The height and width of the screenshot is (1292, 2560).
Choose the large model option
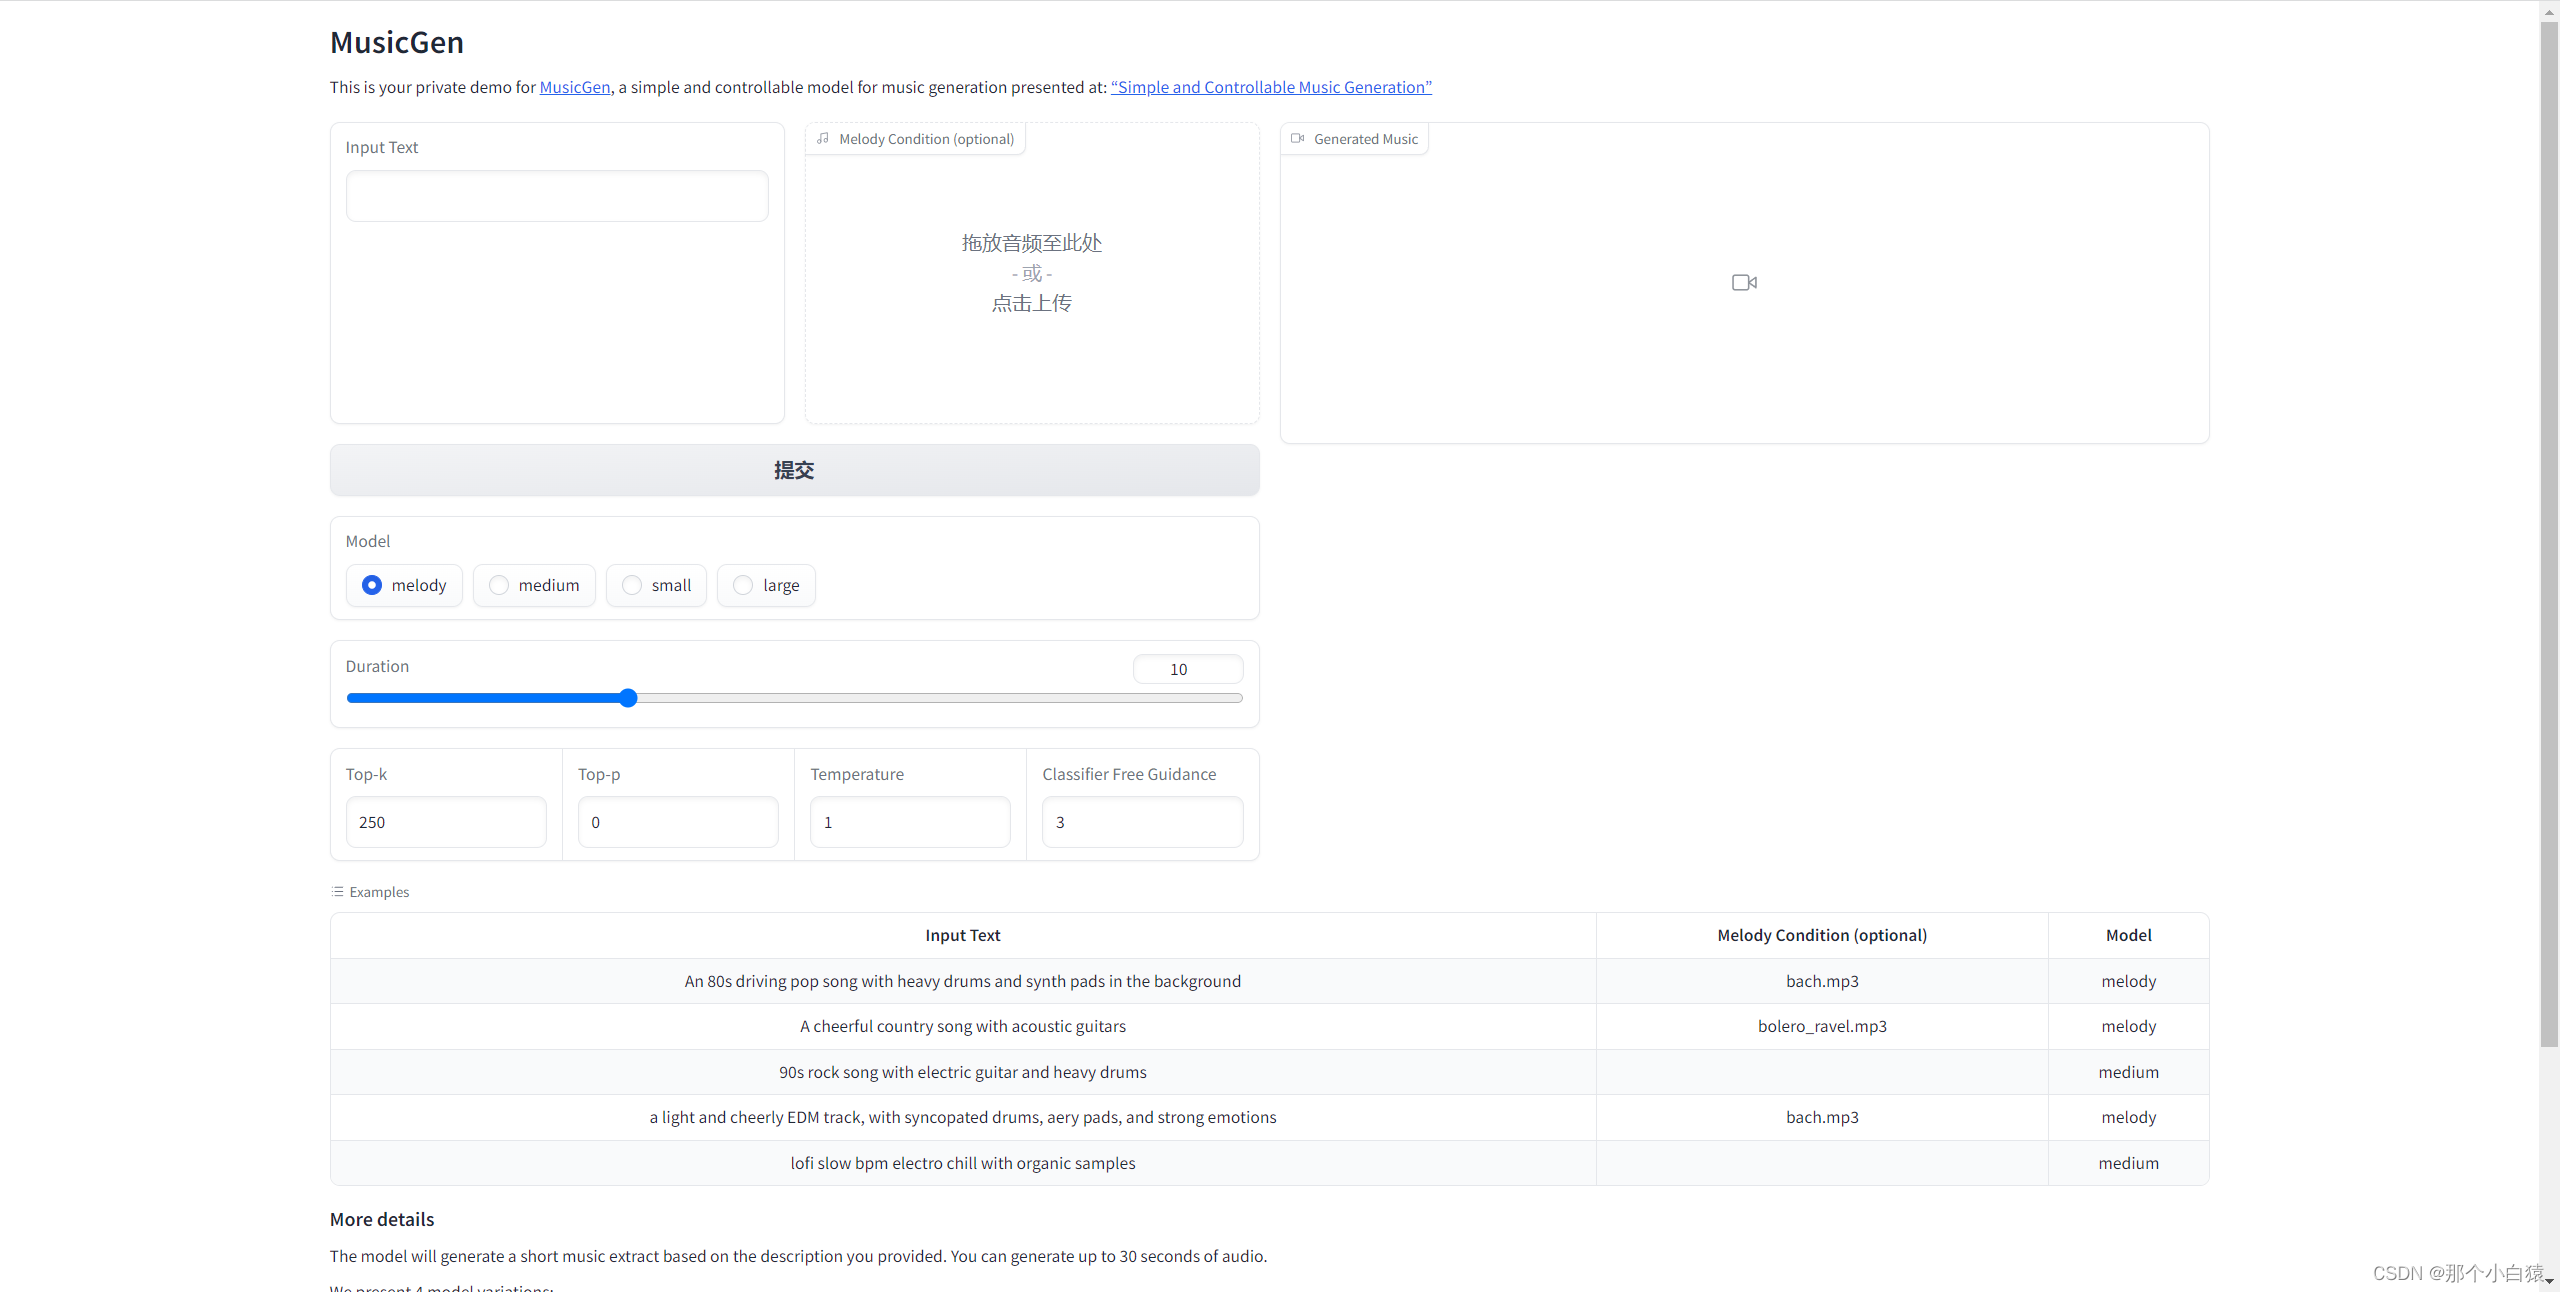(x=743, y=585)
